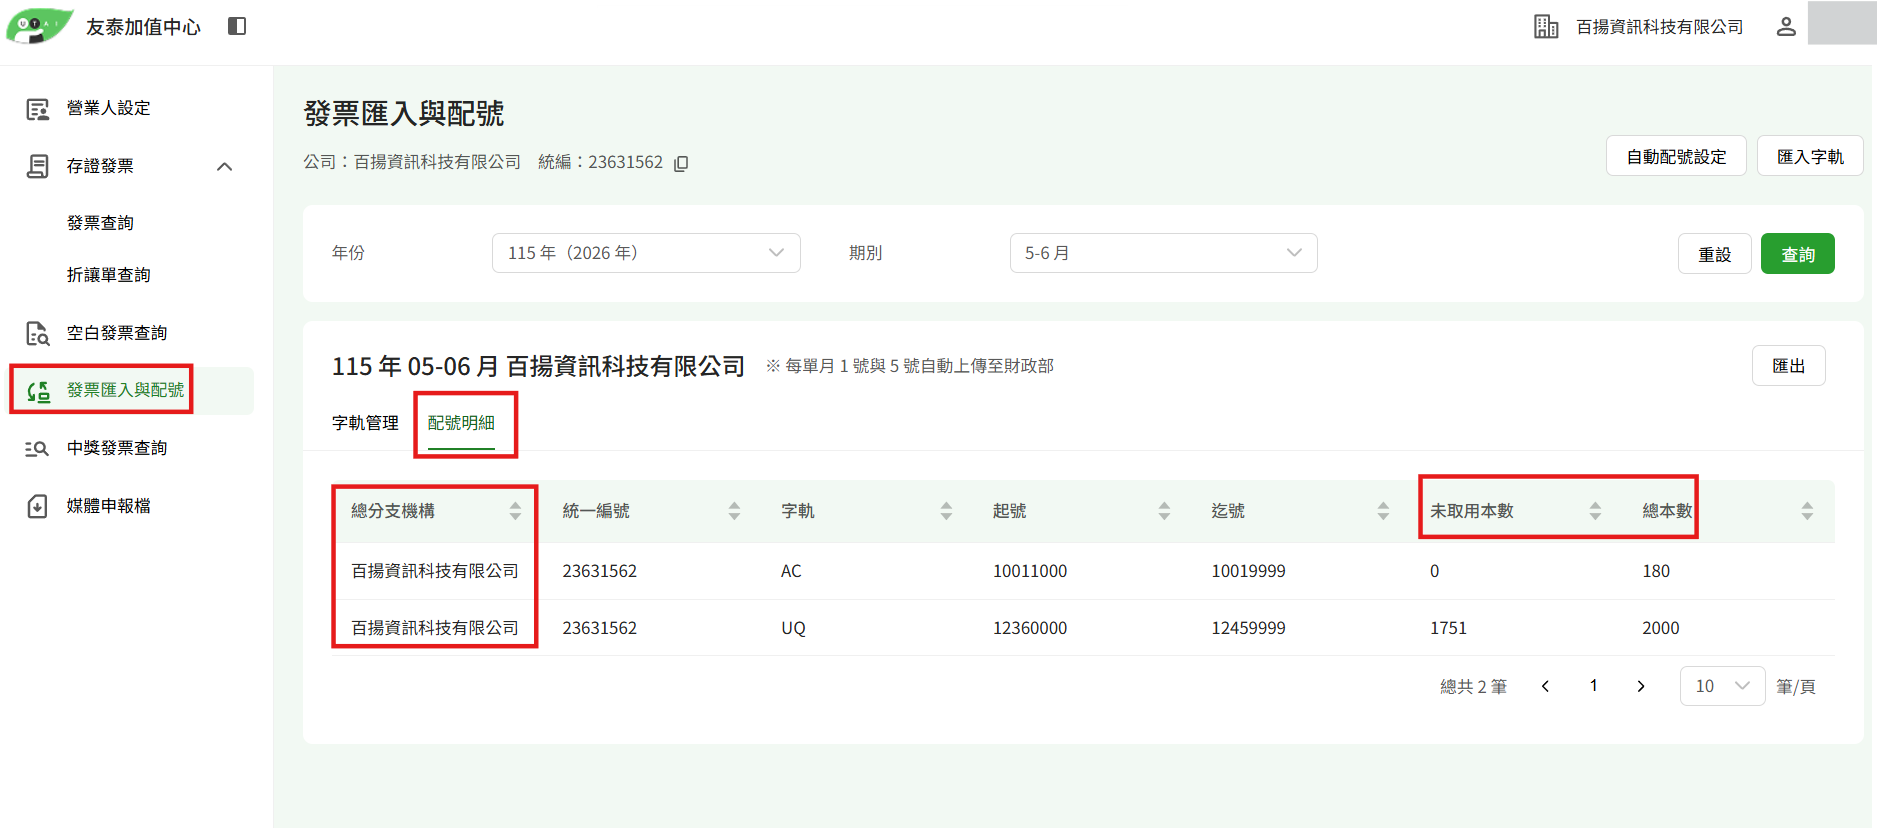Viewport: 1877px width, 828px height.
Task: Copy the tax ID 23631562 with the copy icon
Action: pos(681,163)
